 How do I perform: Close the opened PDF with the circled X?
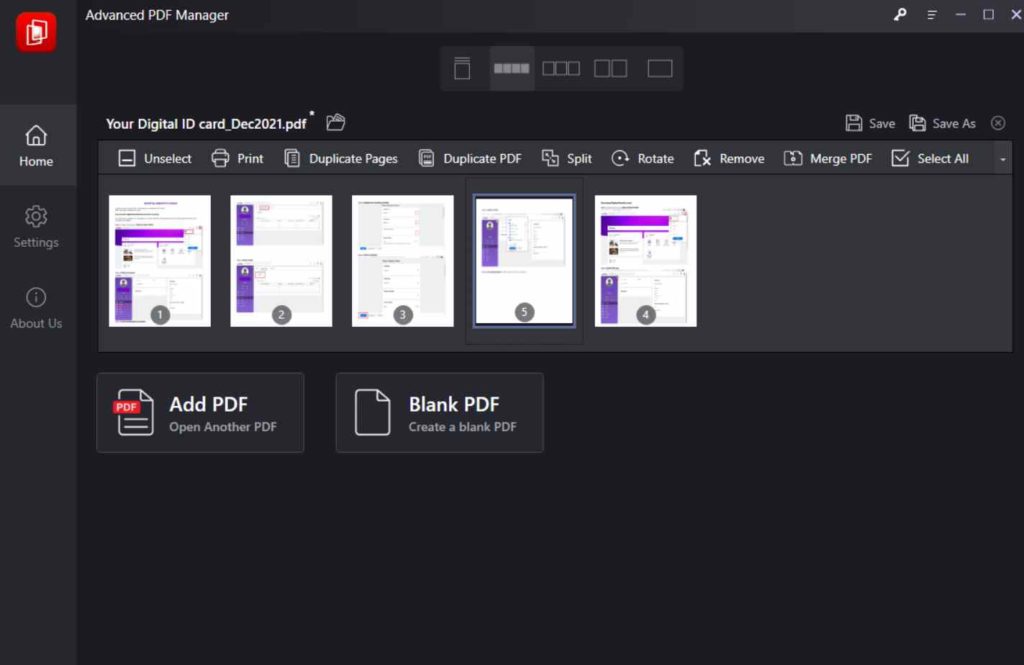coord(998,123)
